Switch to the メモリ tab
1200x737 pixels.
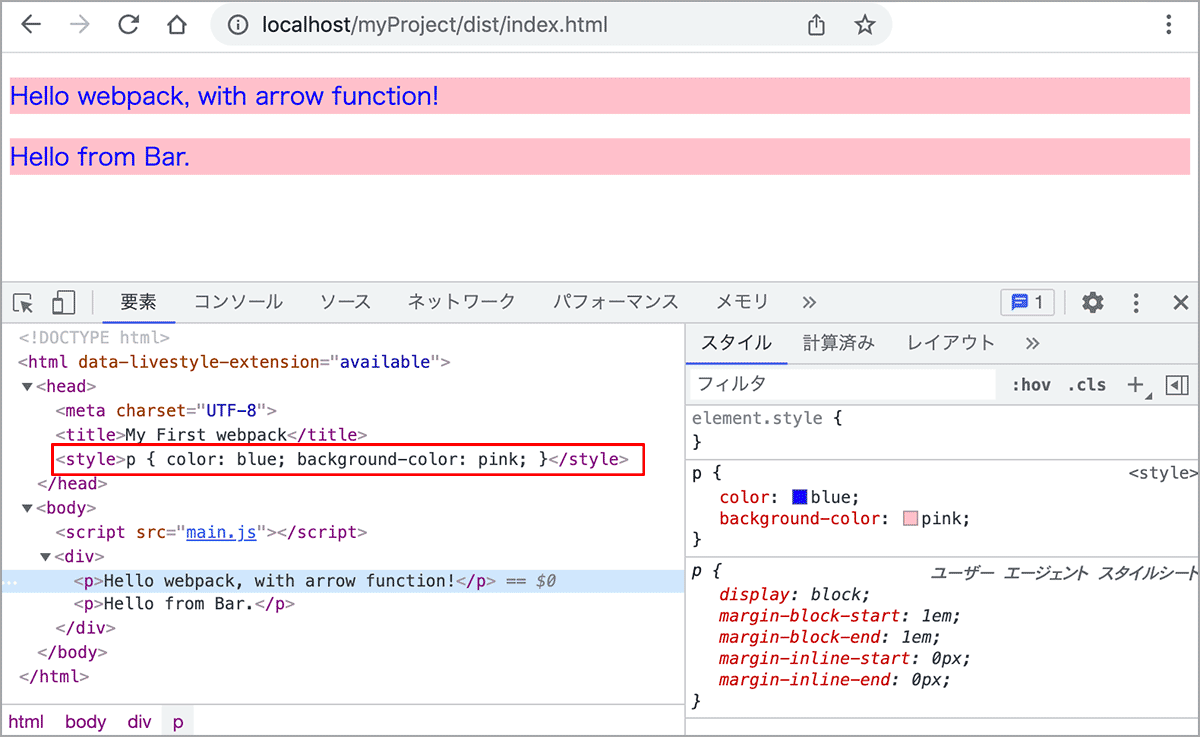742,302
